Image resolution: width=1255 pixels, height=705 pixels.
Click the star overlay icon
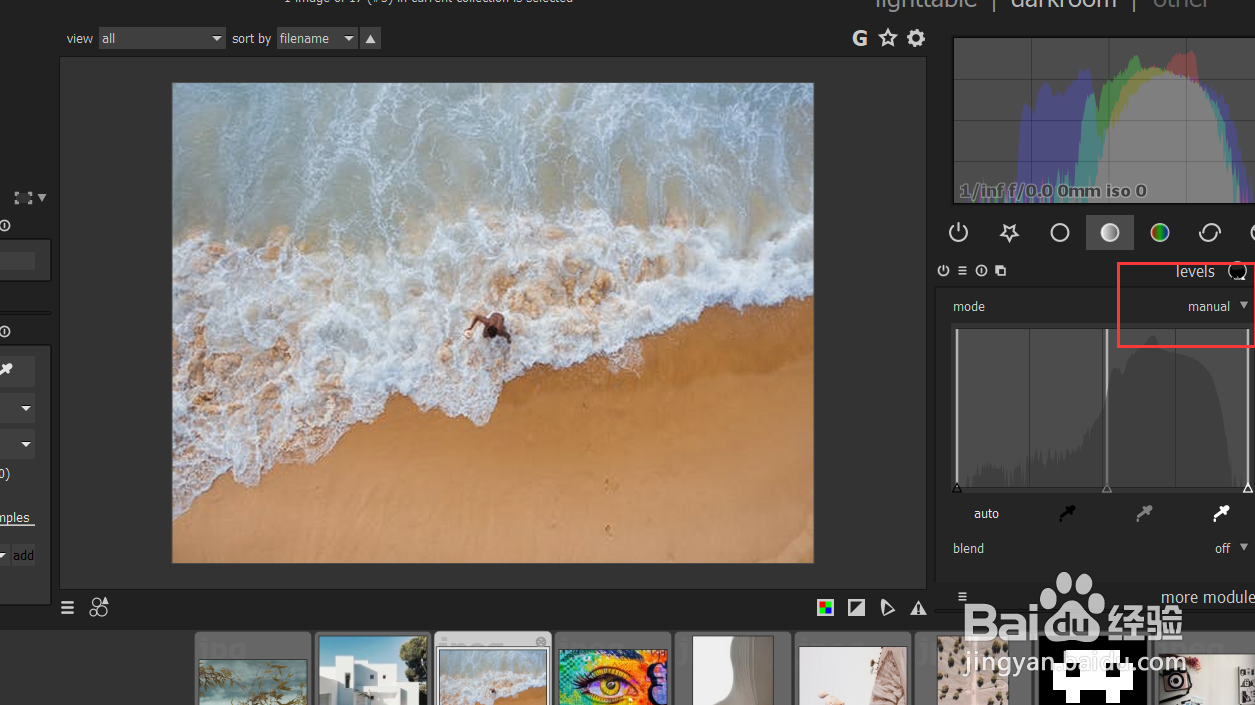tap(887, 38)
